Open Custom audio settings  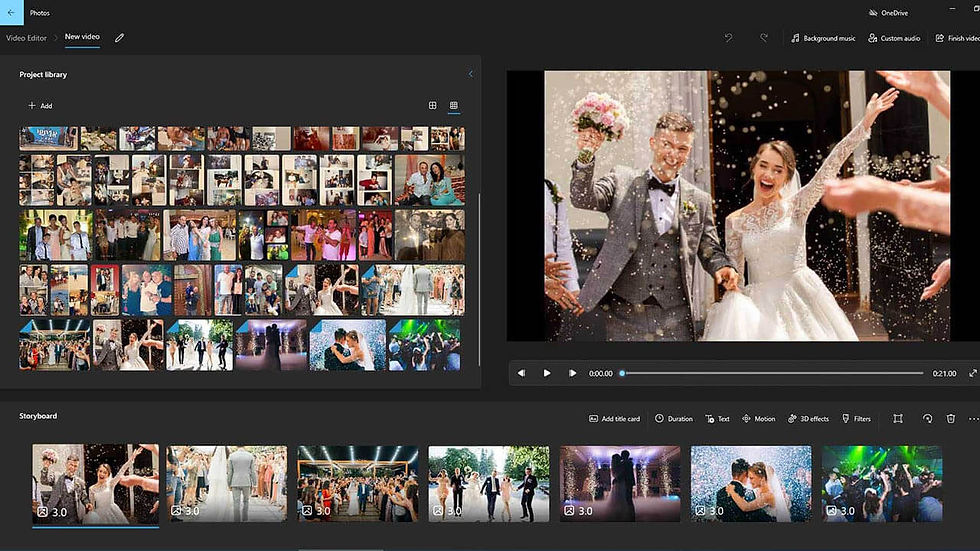[894, 38]
